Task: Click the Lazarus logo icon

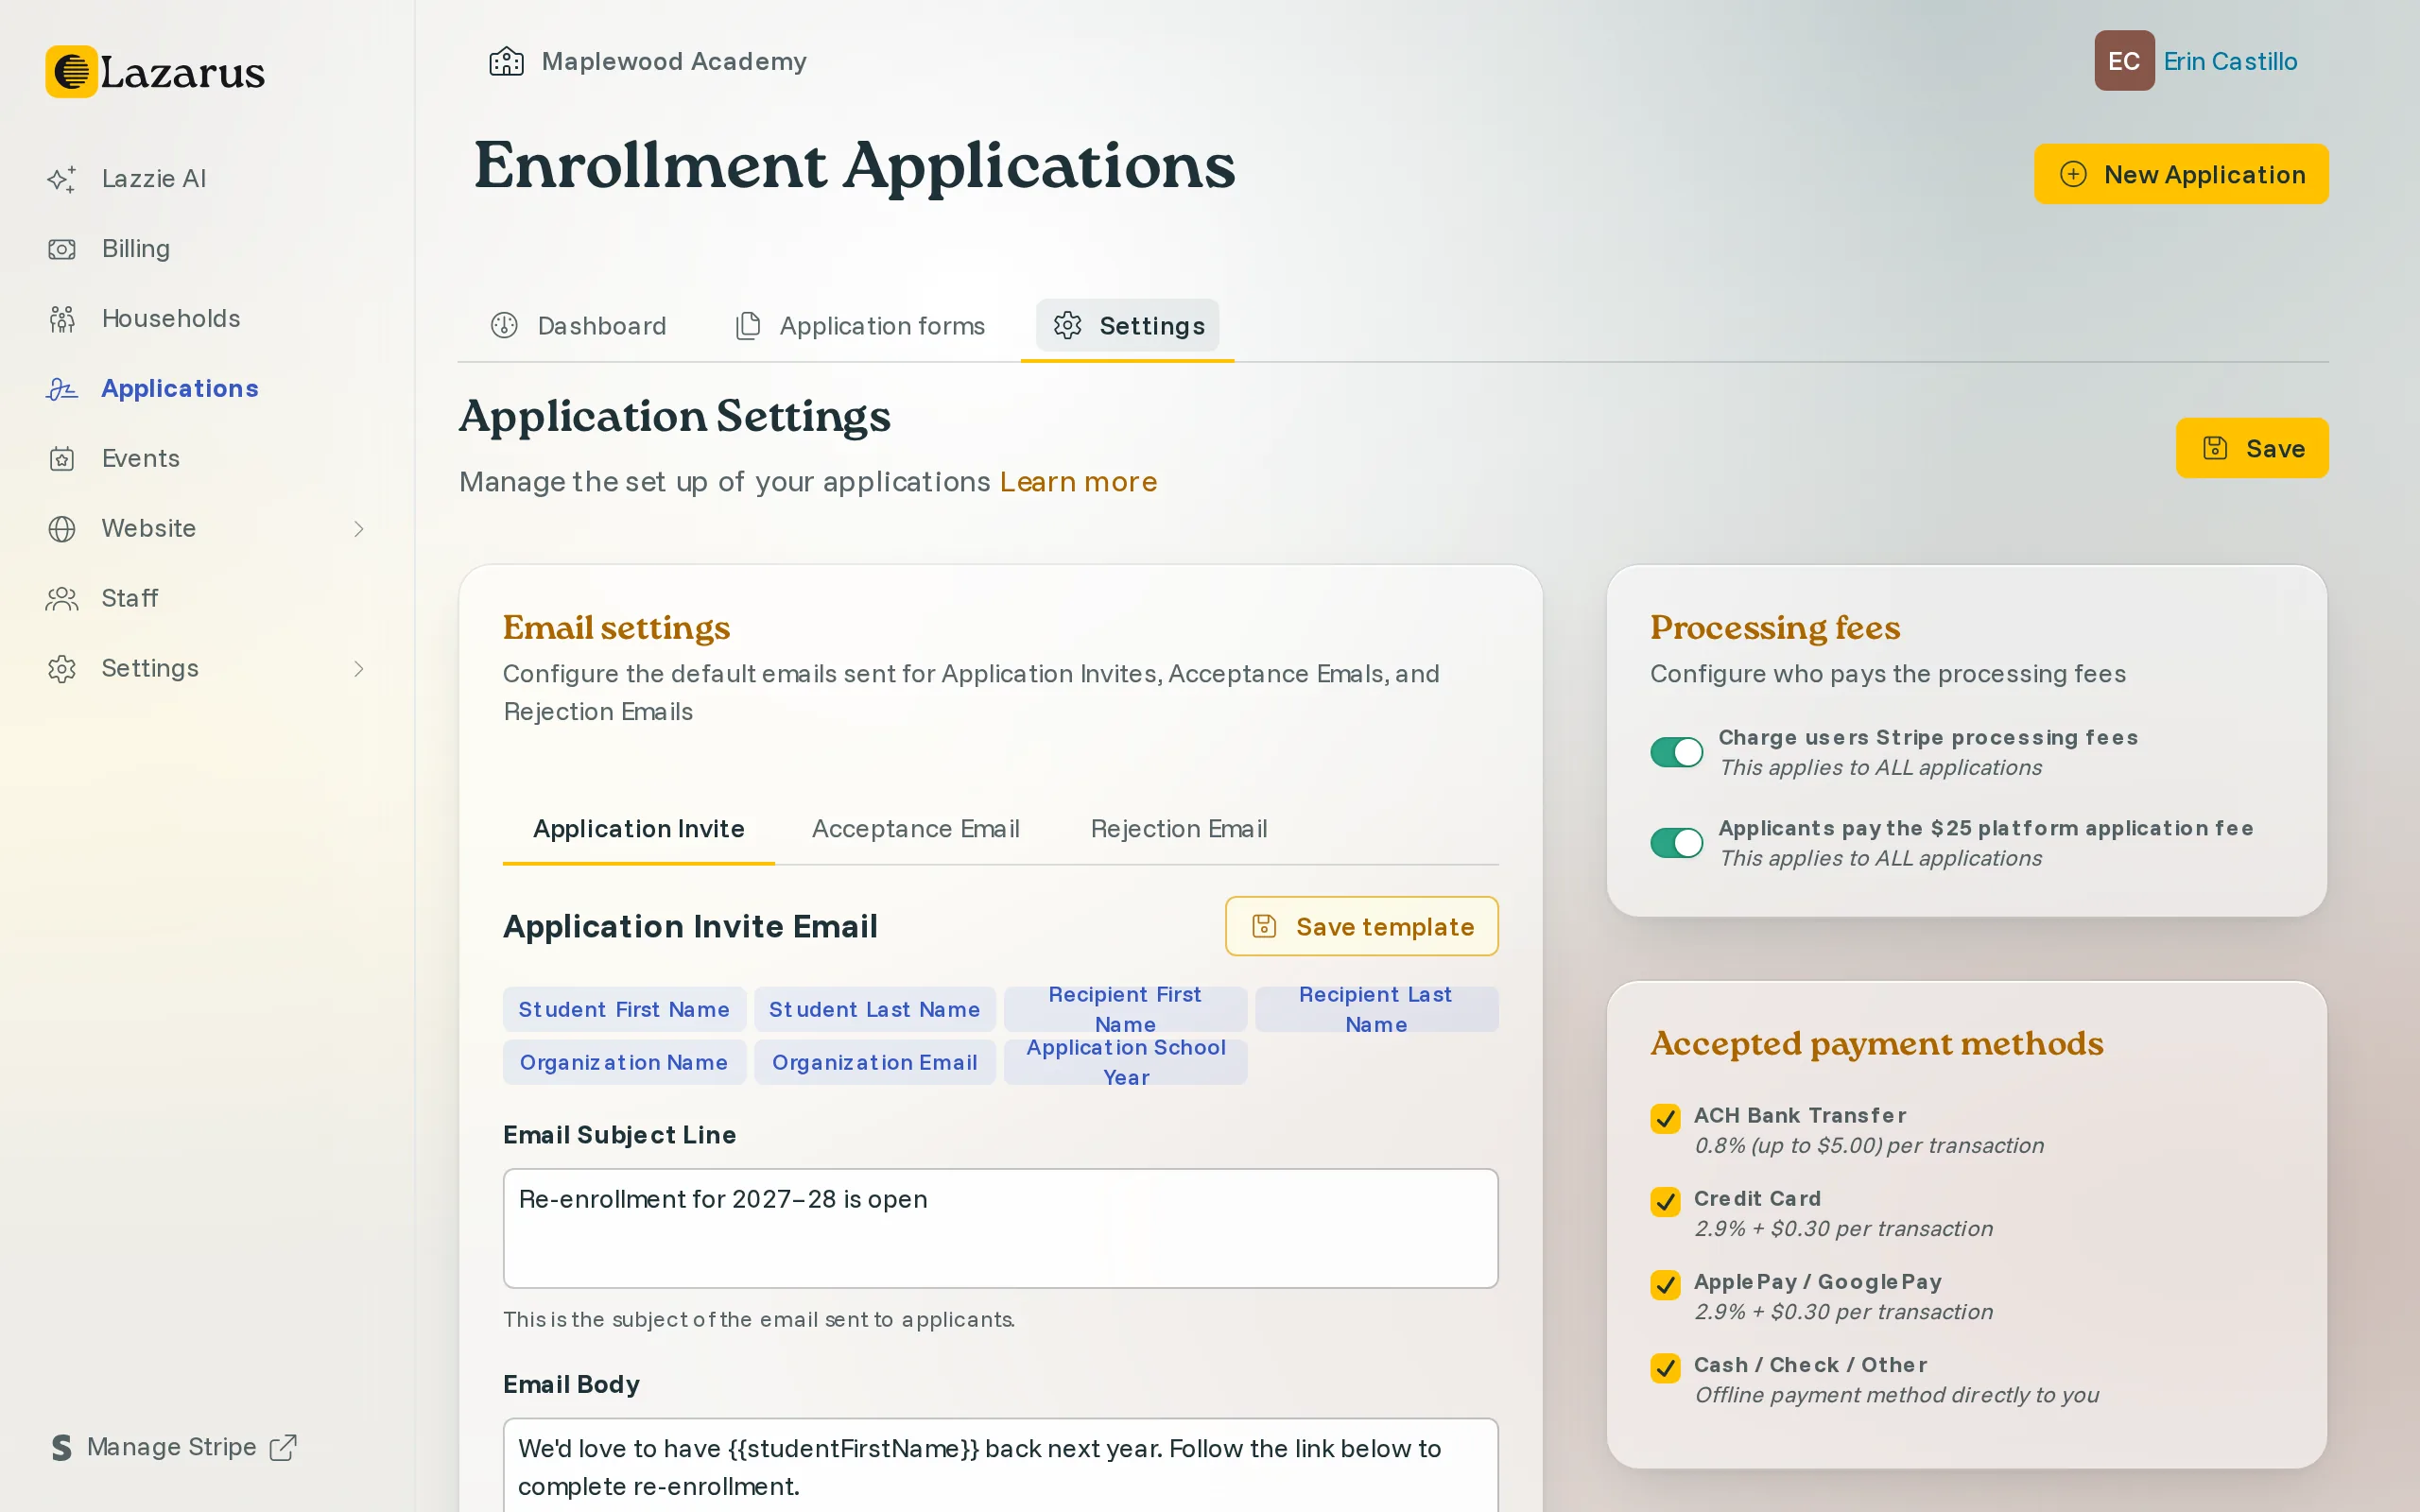Action: click(71, 72)
